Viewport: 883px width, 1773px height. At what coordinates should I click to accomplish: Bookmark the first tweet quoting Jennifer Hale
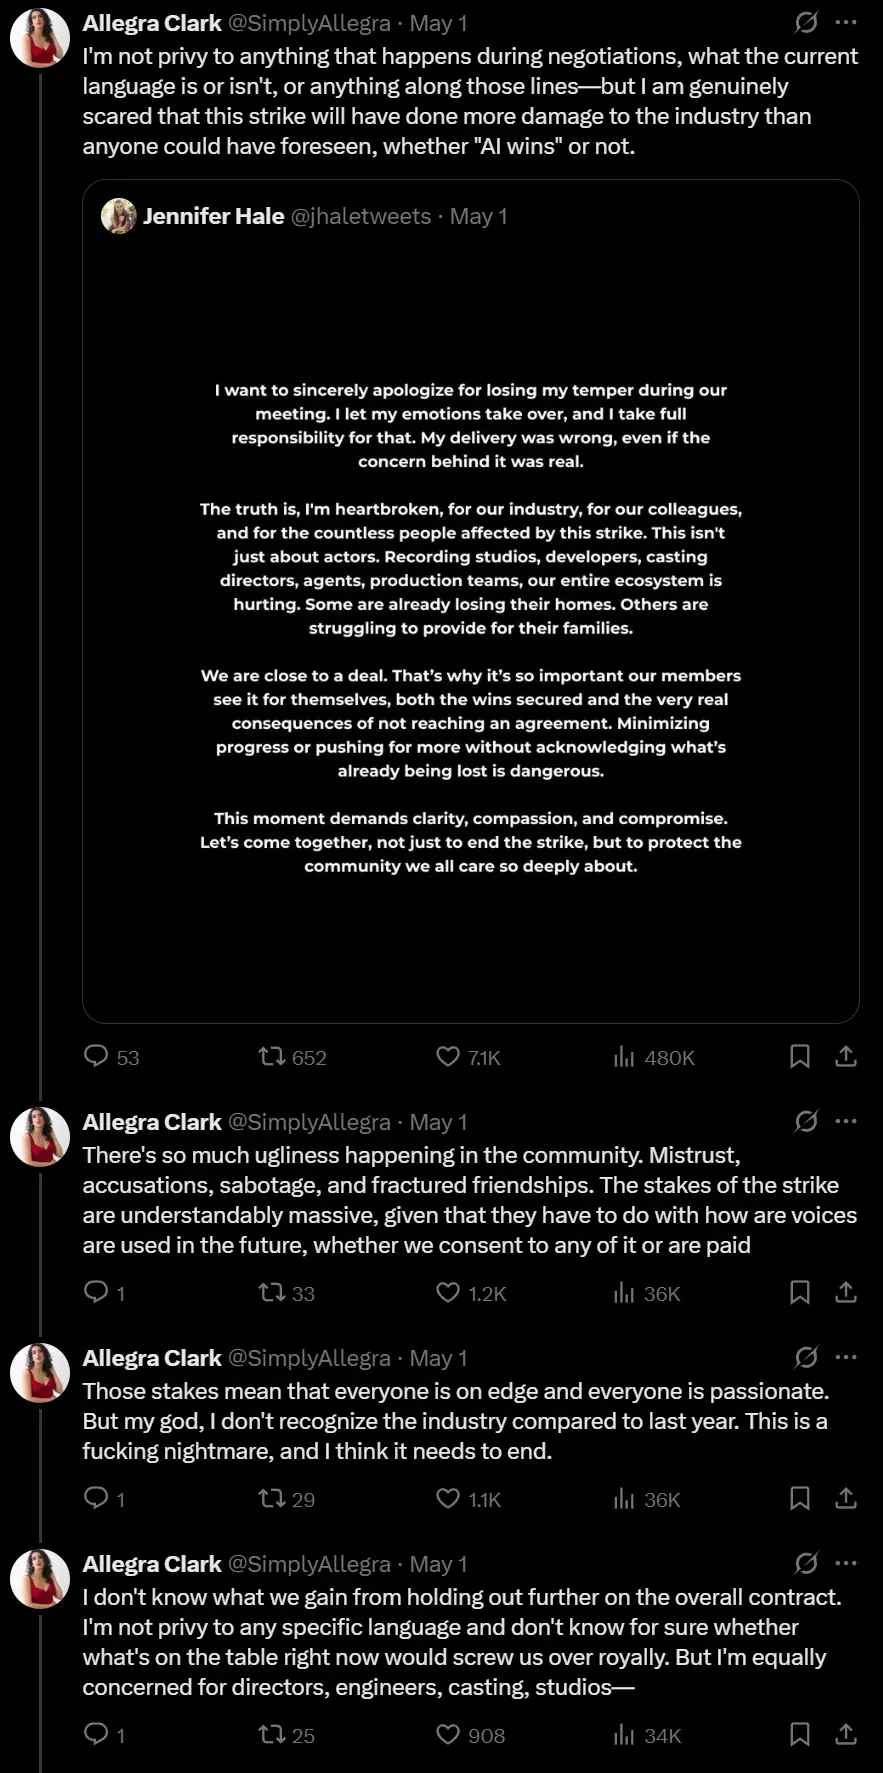click(x=800, y=1056)
